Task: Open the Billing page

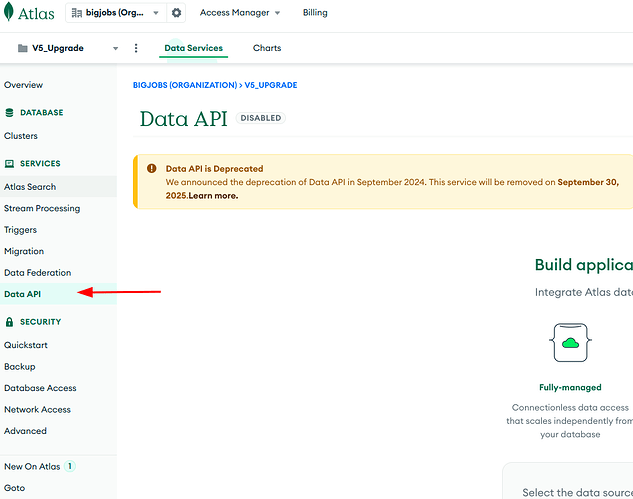Action: (x=315, y=13)
